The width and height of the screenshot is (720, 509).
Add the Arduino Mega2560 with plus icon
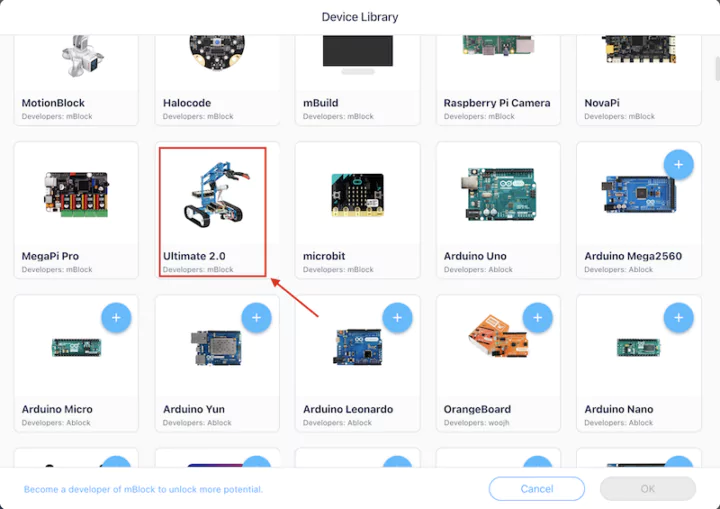coord(678,164)
